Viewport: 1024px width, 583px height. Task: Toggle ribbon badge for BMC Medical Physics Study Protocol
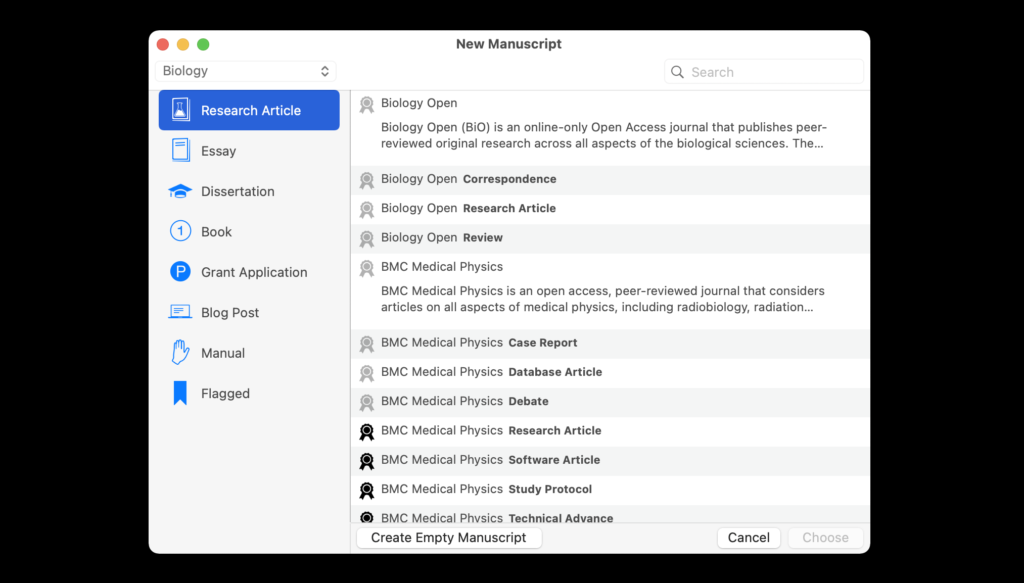pyautogui.click(x=367, y=490)
